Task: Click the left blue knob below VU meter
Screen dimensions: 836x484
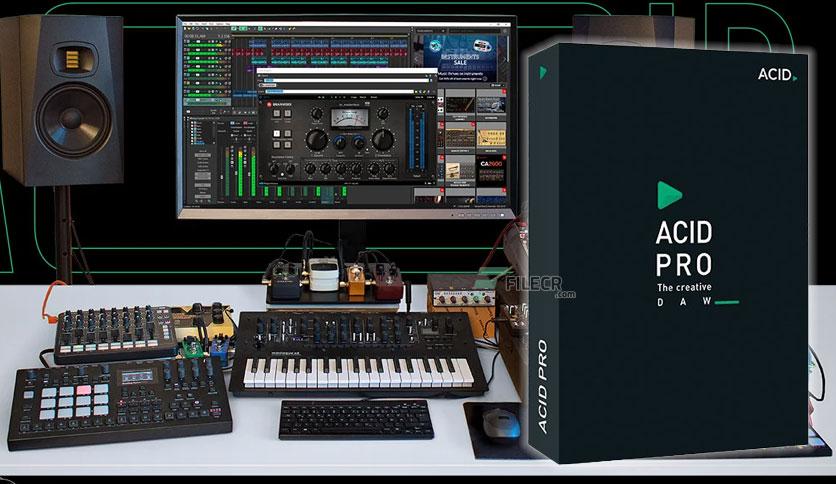Action: pos(339,142)
